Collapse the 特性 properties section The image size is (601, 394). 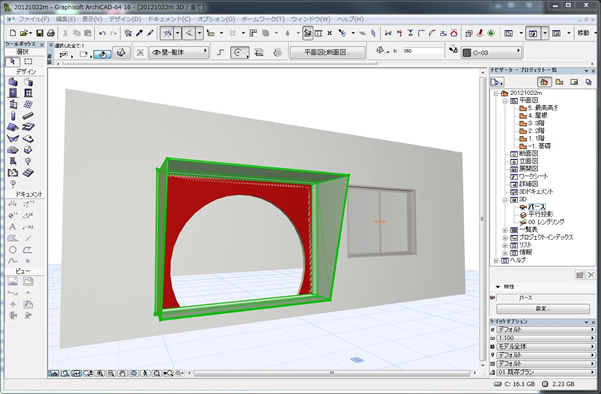point(498,287)
